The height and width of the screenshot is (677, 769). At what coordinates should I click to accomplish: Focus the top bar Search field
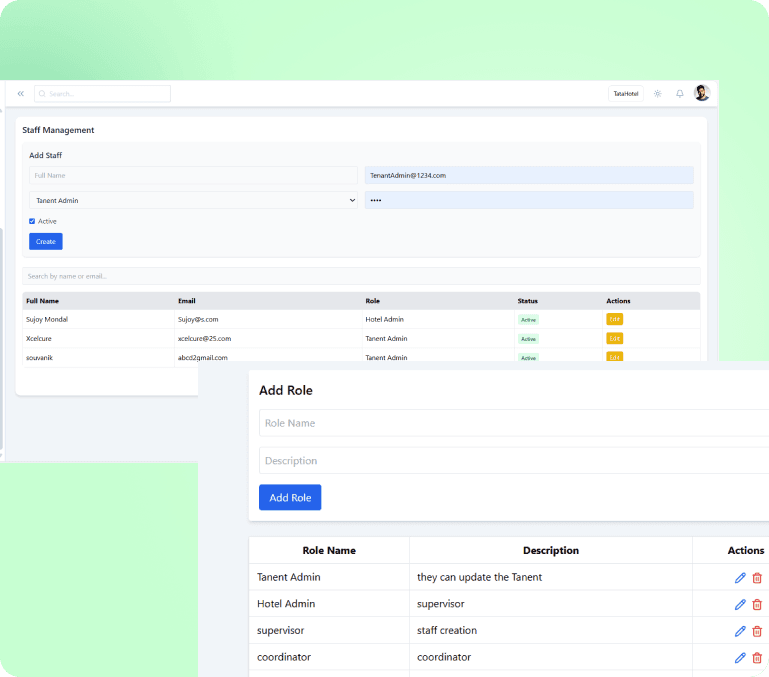(x=103, y=94)
